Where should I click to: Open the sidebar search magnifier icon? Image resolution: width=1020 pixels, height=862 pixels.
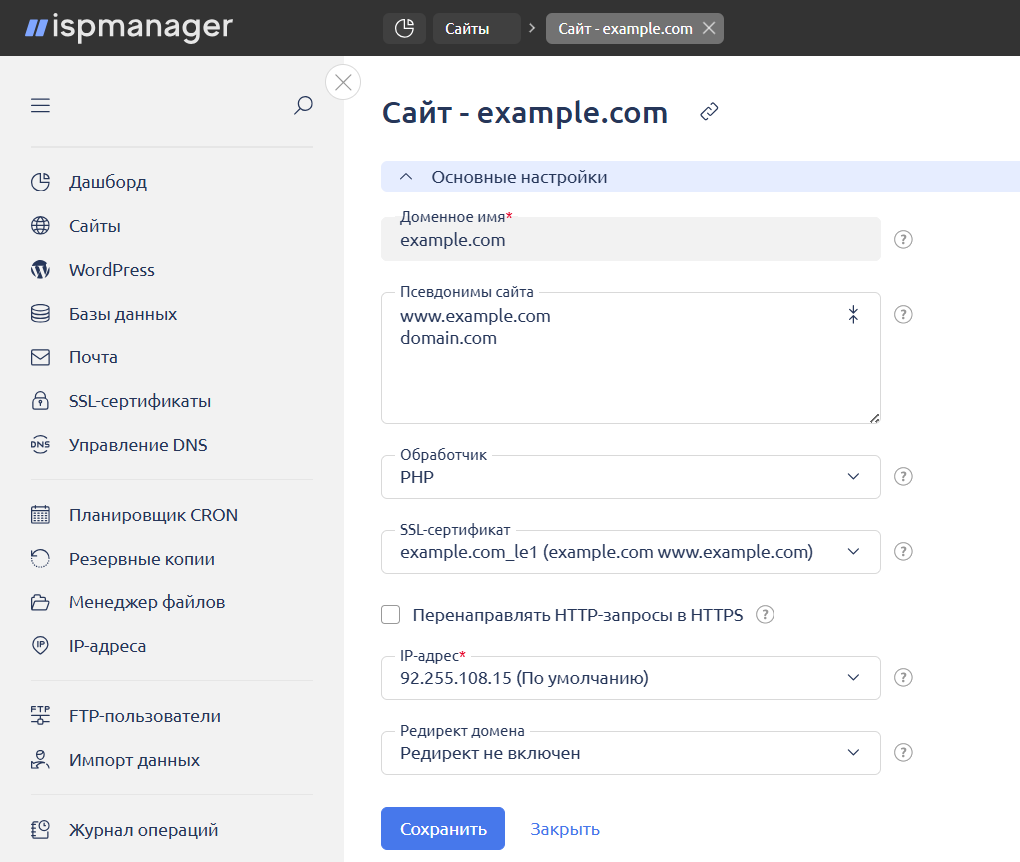303,106
